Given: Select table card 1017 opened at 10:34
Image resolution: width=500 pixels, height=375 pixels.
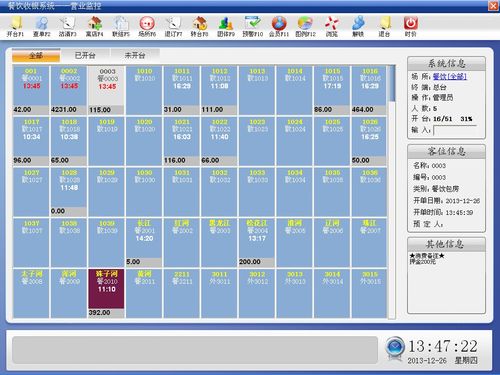Looking at the screenshot, I should (x=31, y=141).
